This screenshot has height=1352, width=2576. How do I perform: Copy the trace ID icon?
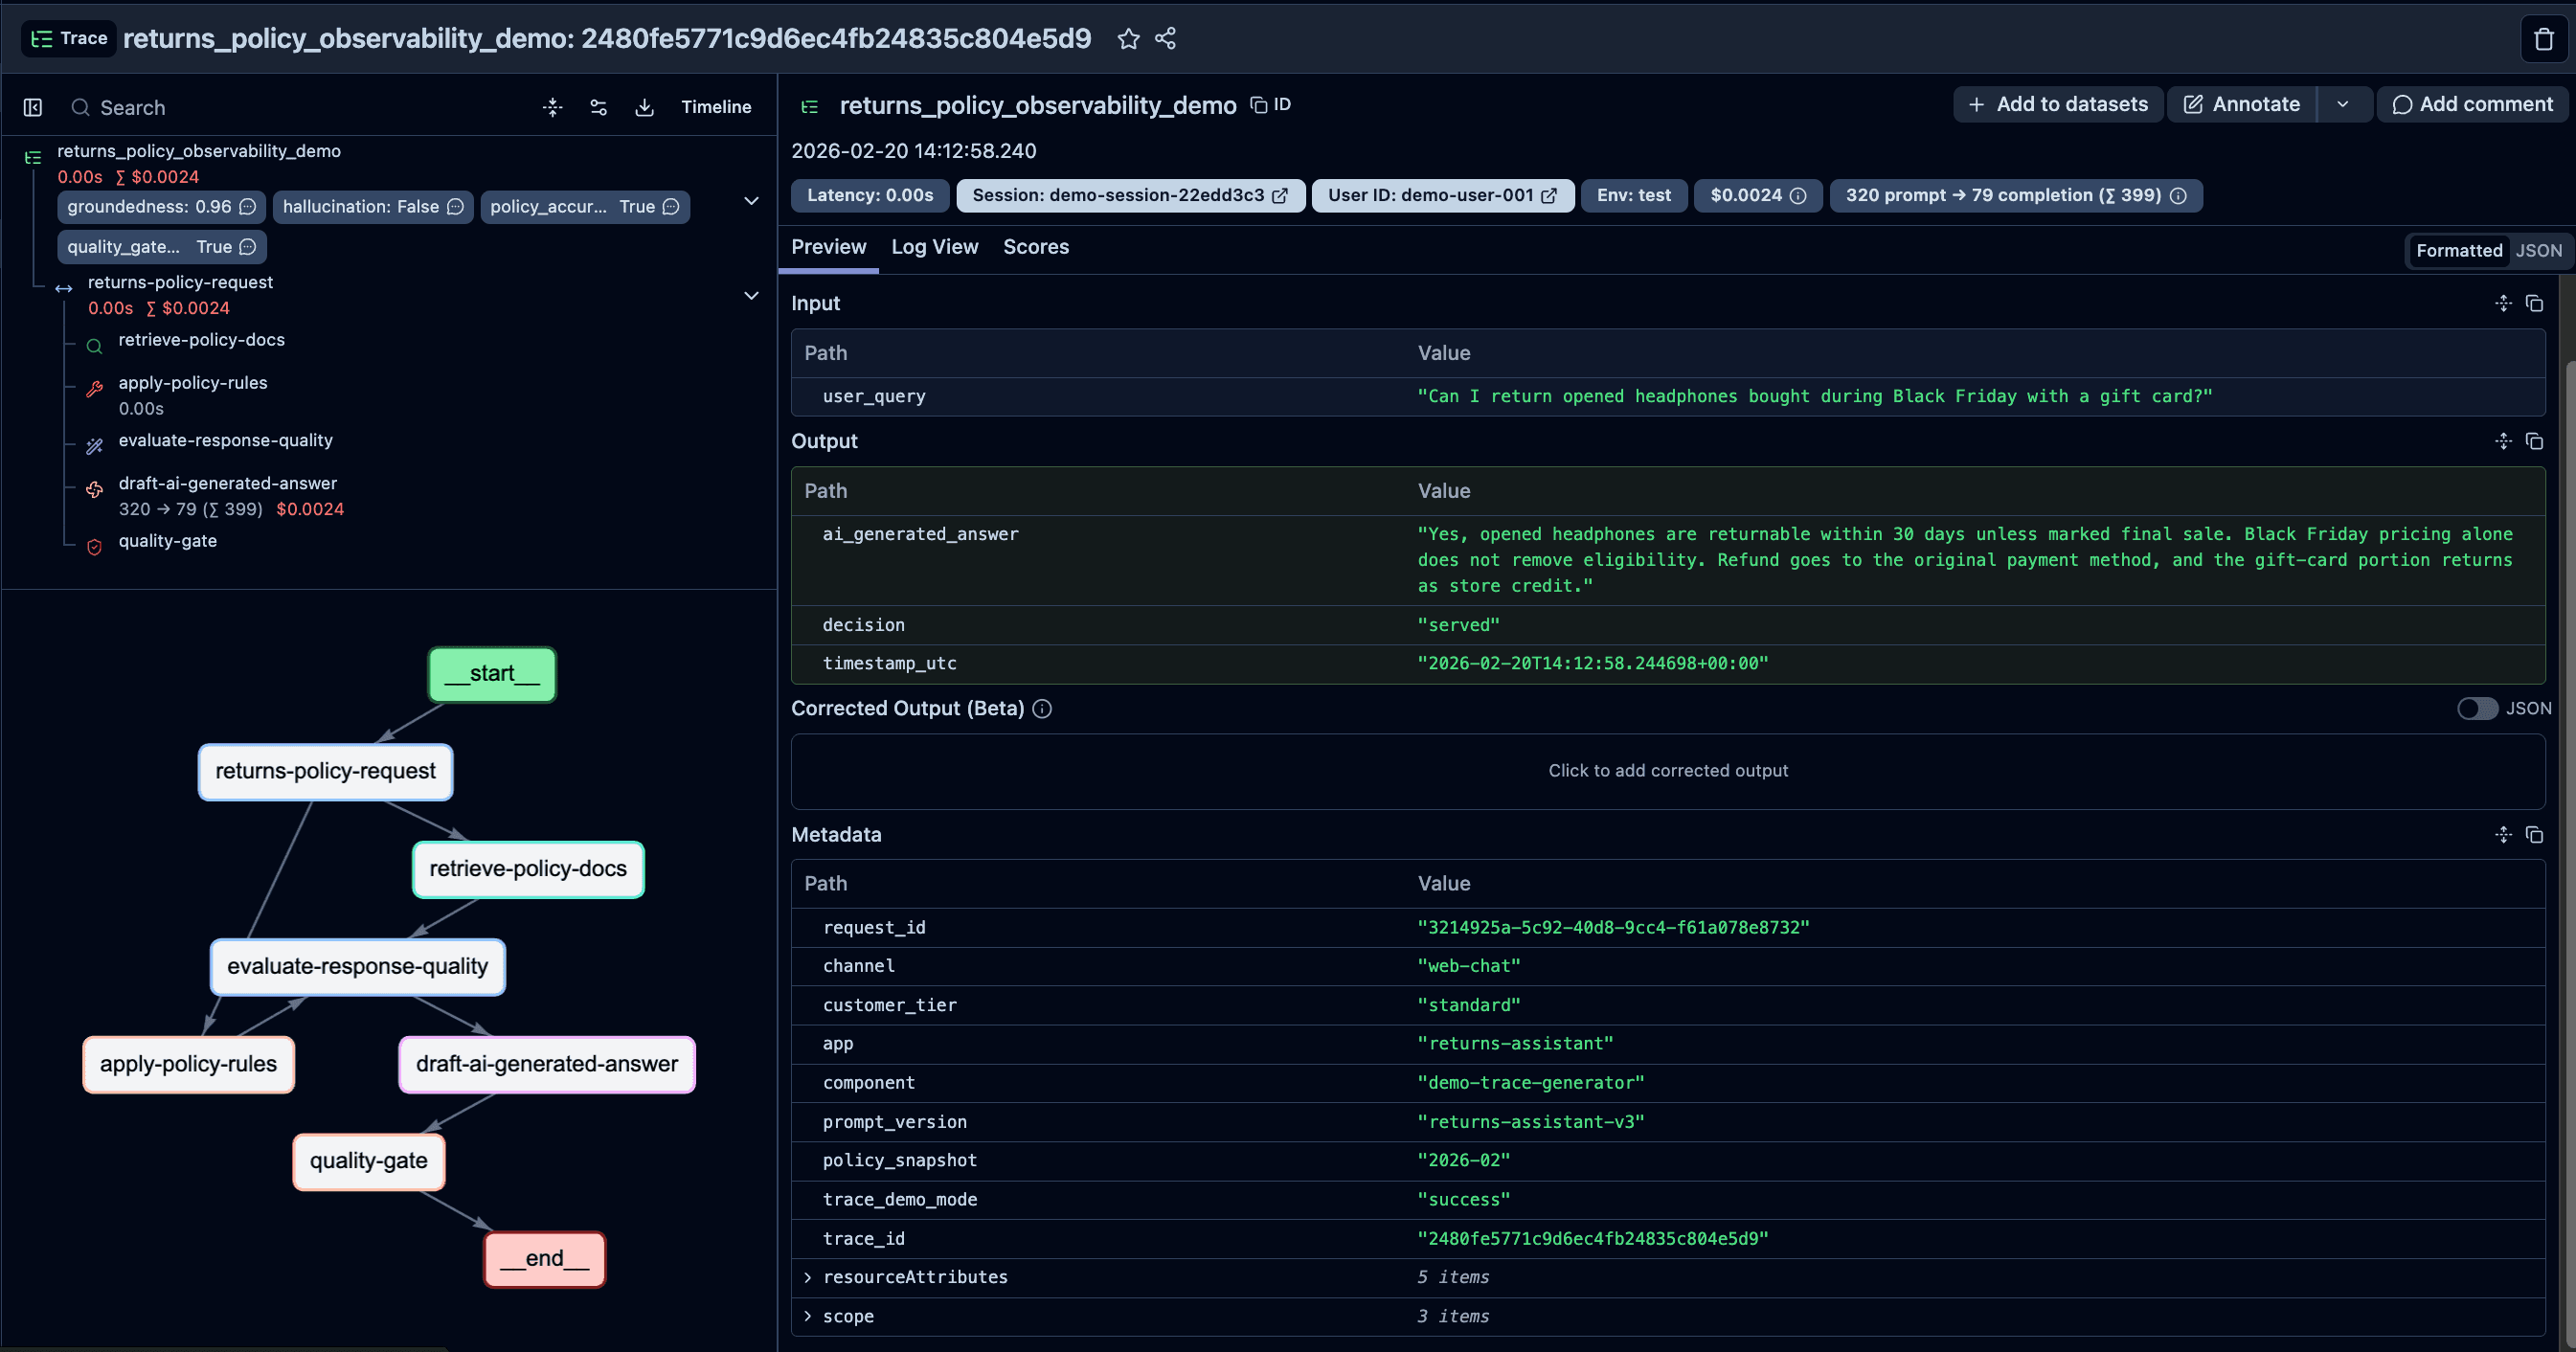pos(1259,105)
